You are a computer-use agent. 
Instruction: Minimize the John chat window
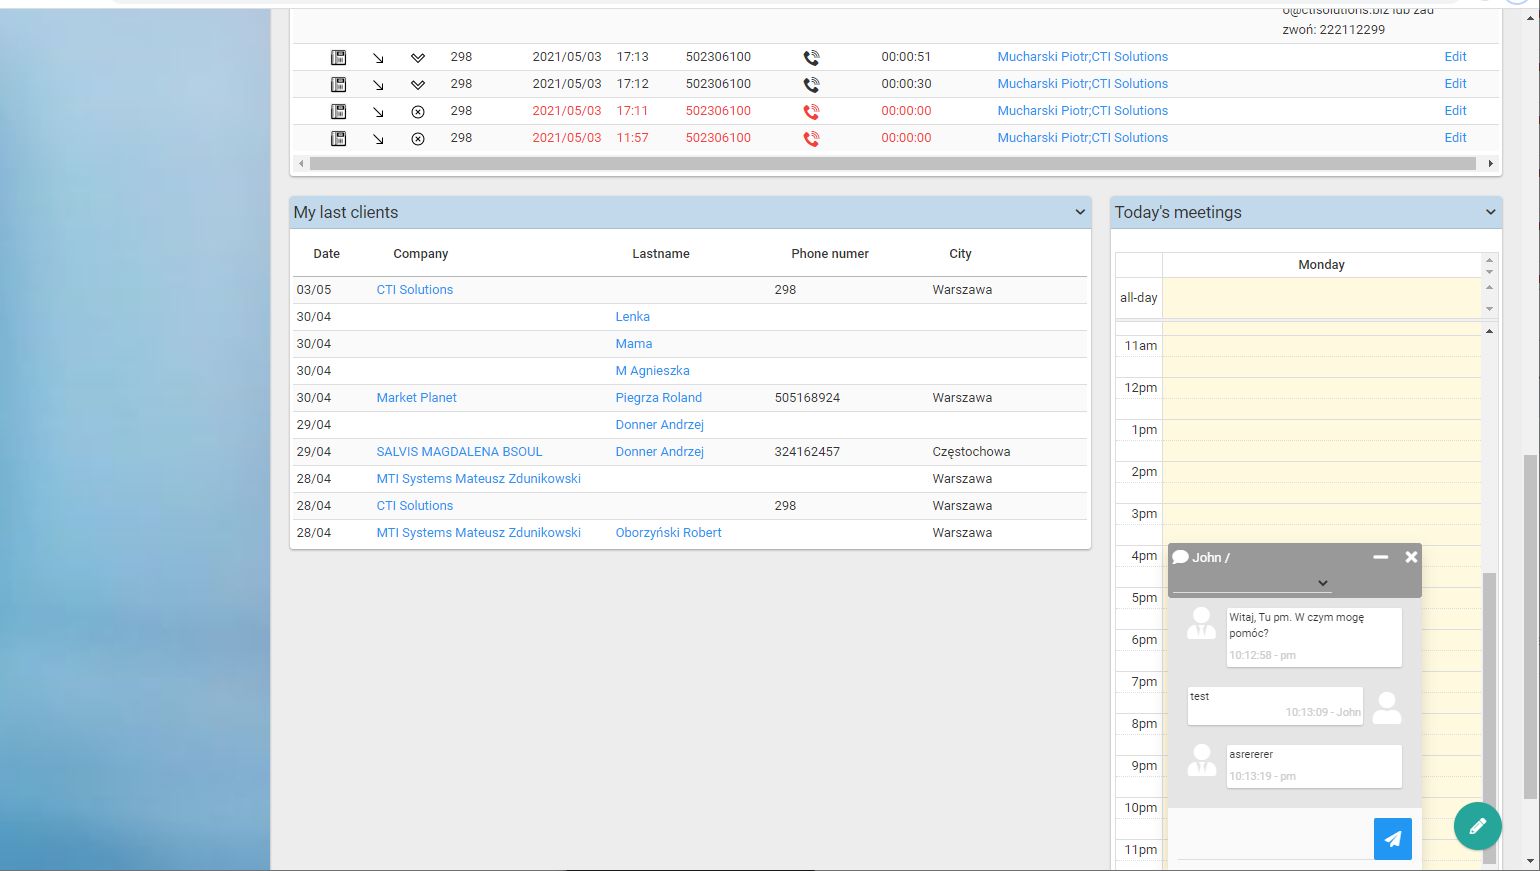(x=1381, y=557)
